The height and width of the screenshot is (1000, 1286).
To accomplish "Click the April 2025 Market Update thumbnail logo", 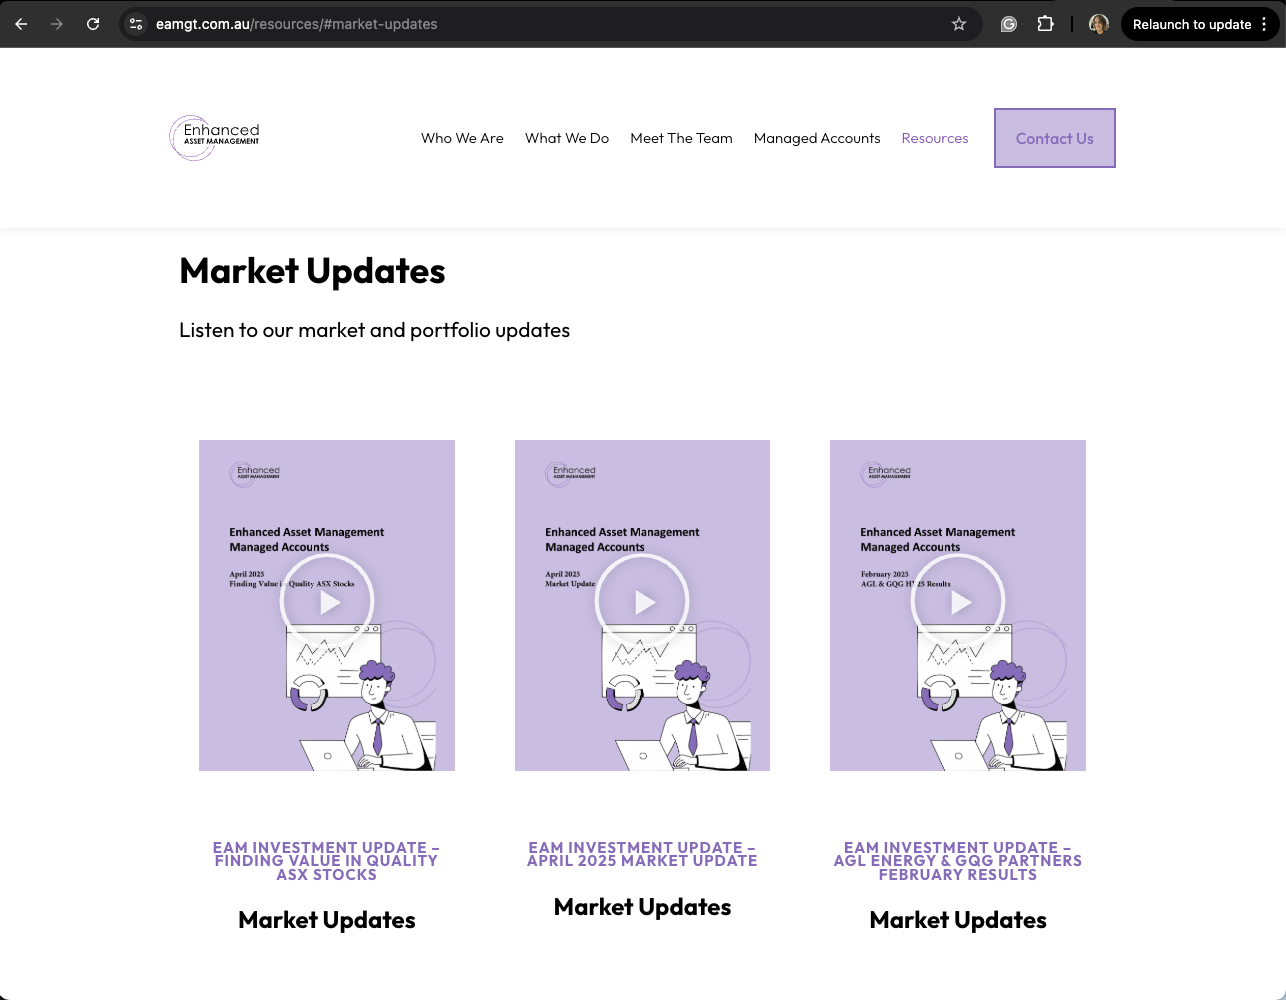I will tap(571, 473).
